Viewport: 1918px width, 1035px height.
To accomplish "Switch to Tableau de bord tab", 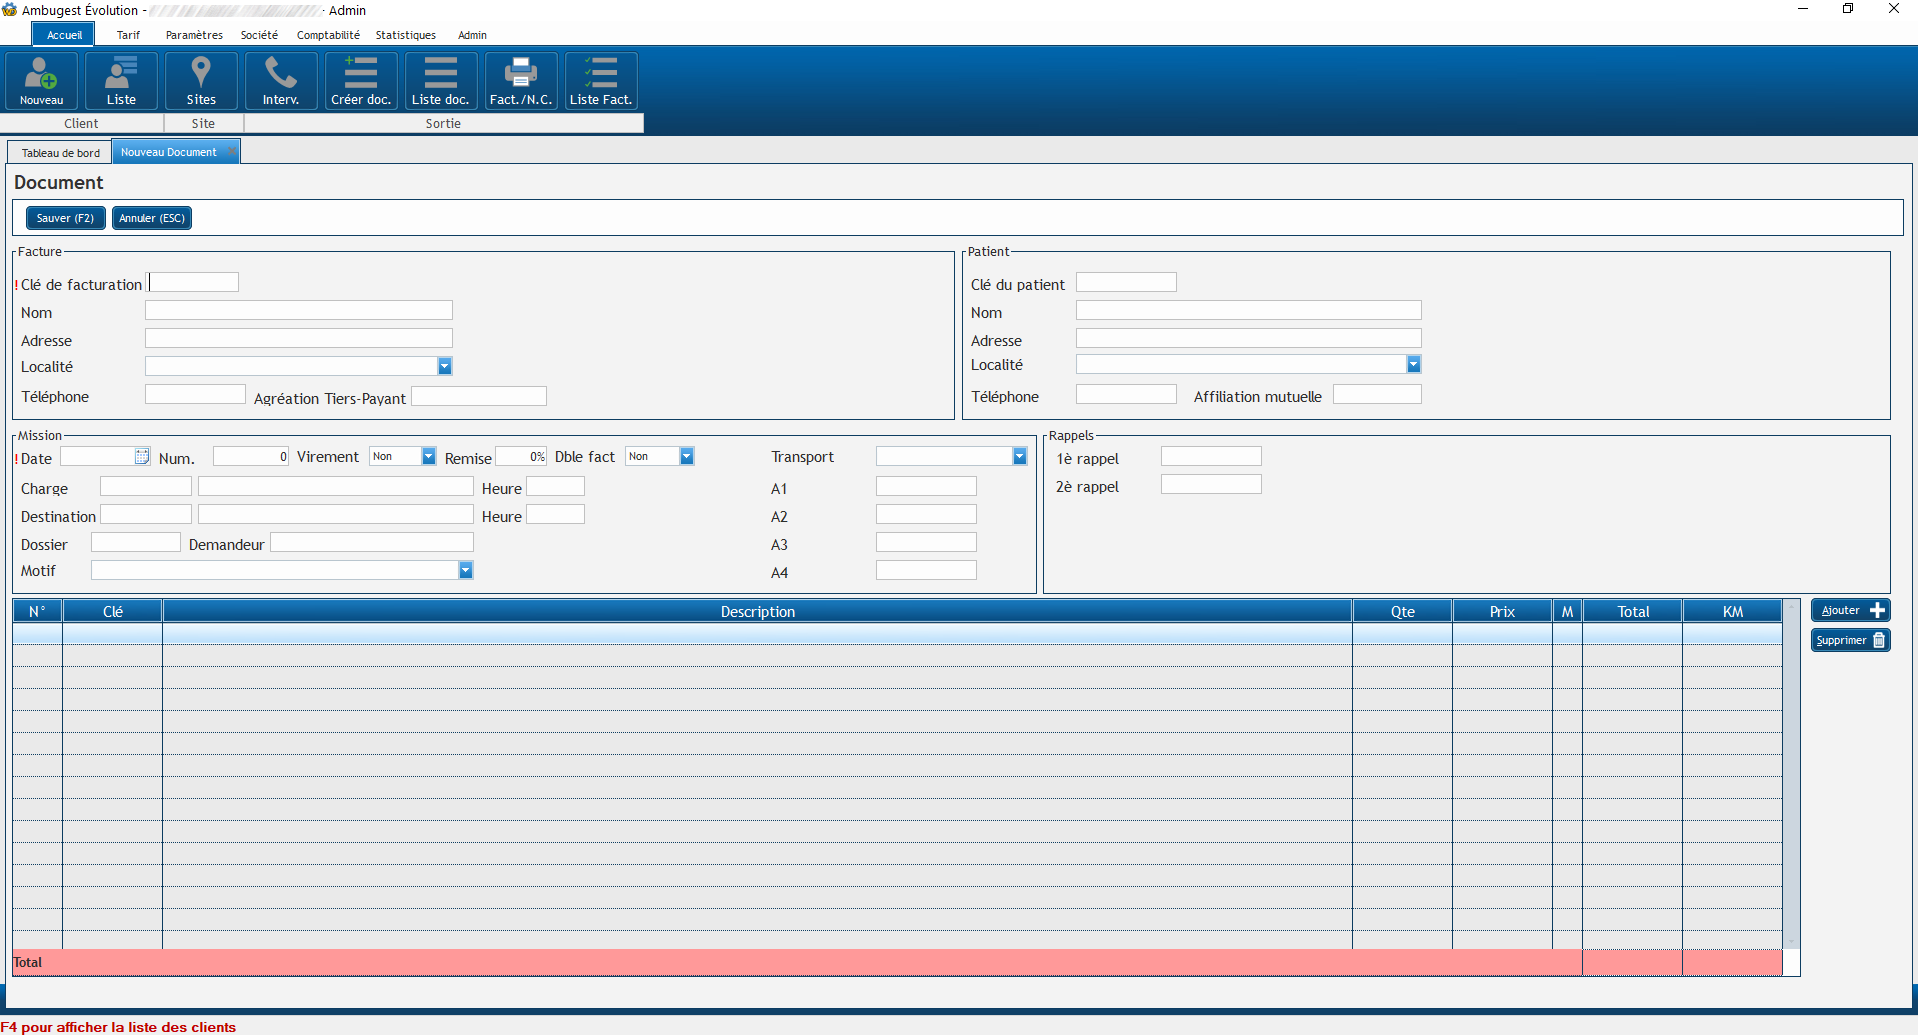I will coord(61,153).
